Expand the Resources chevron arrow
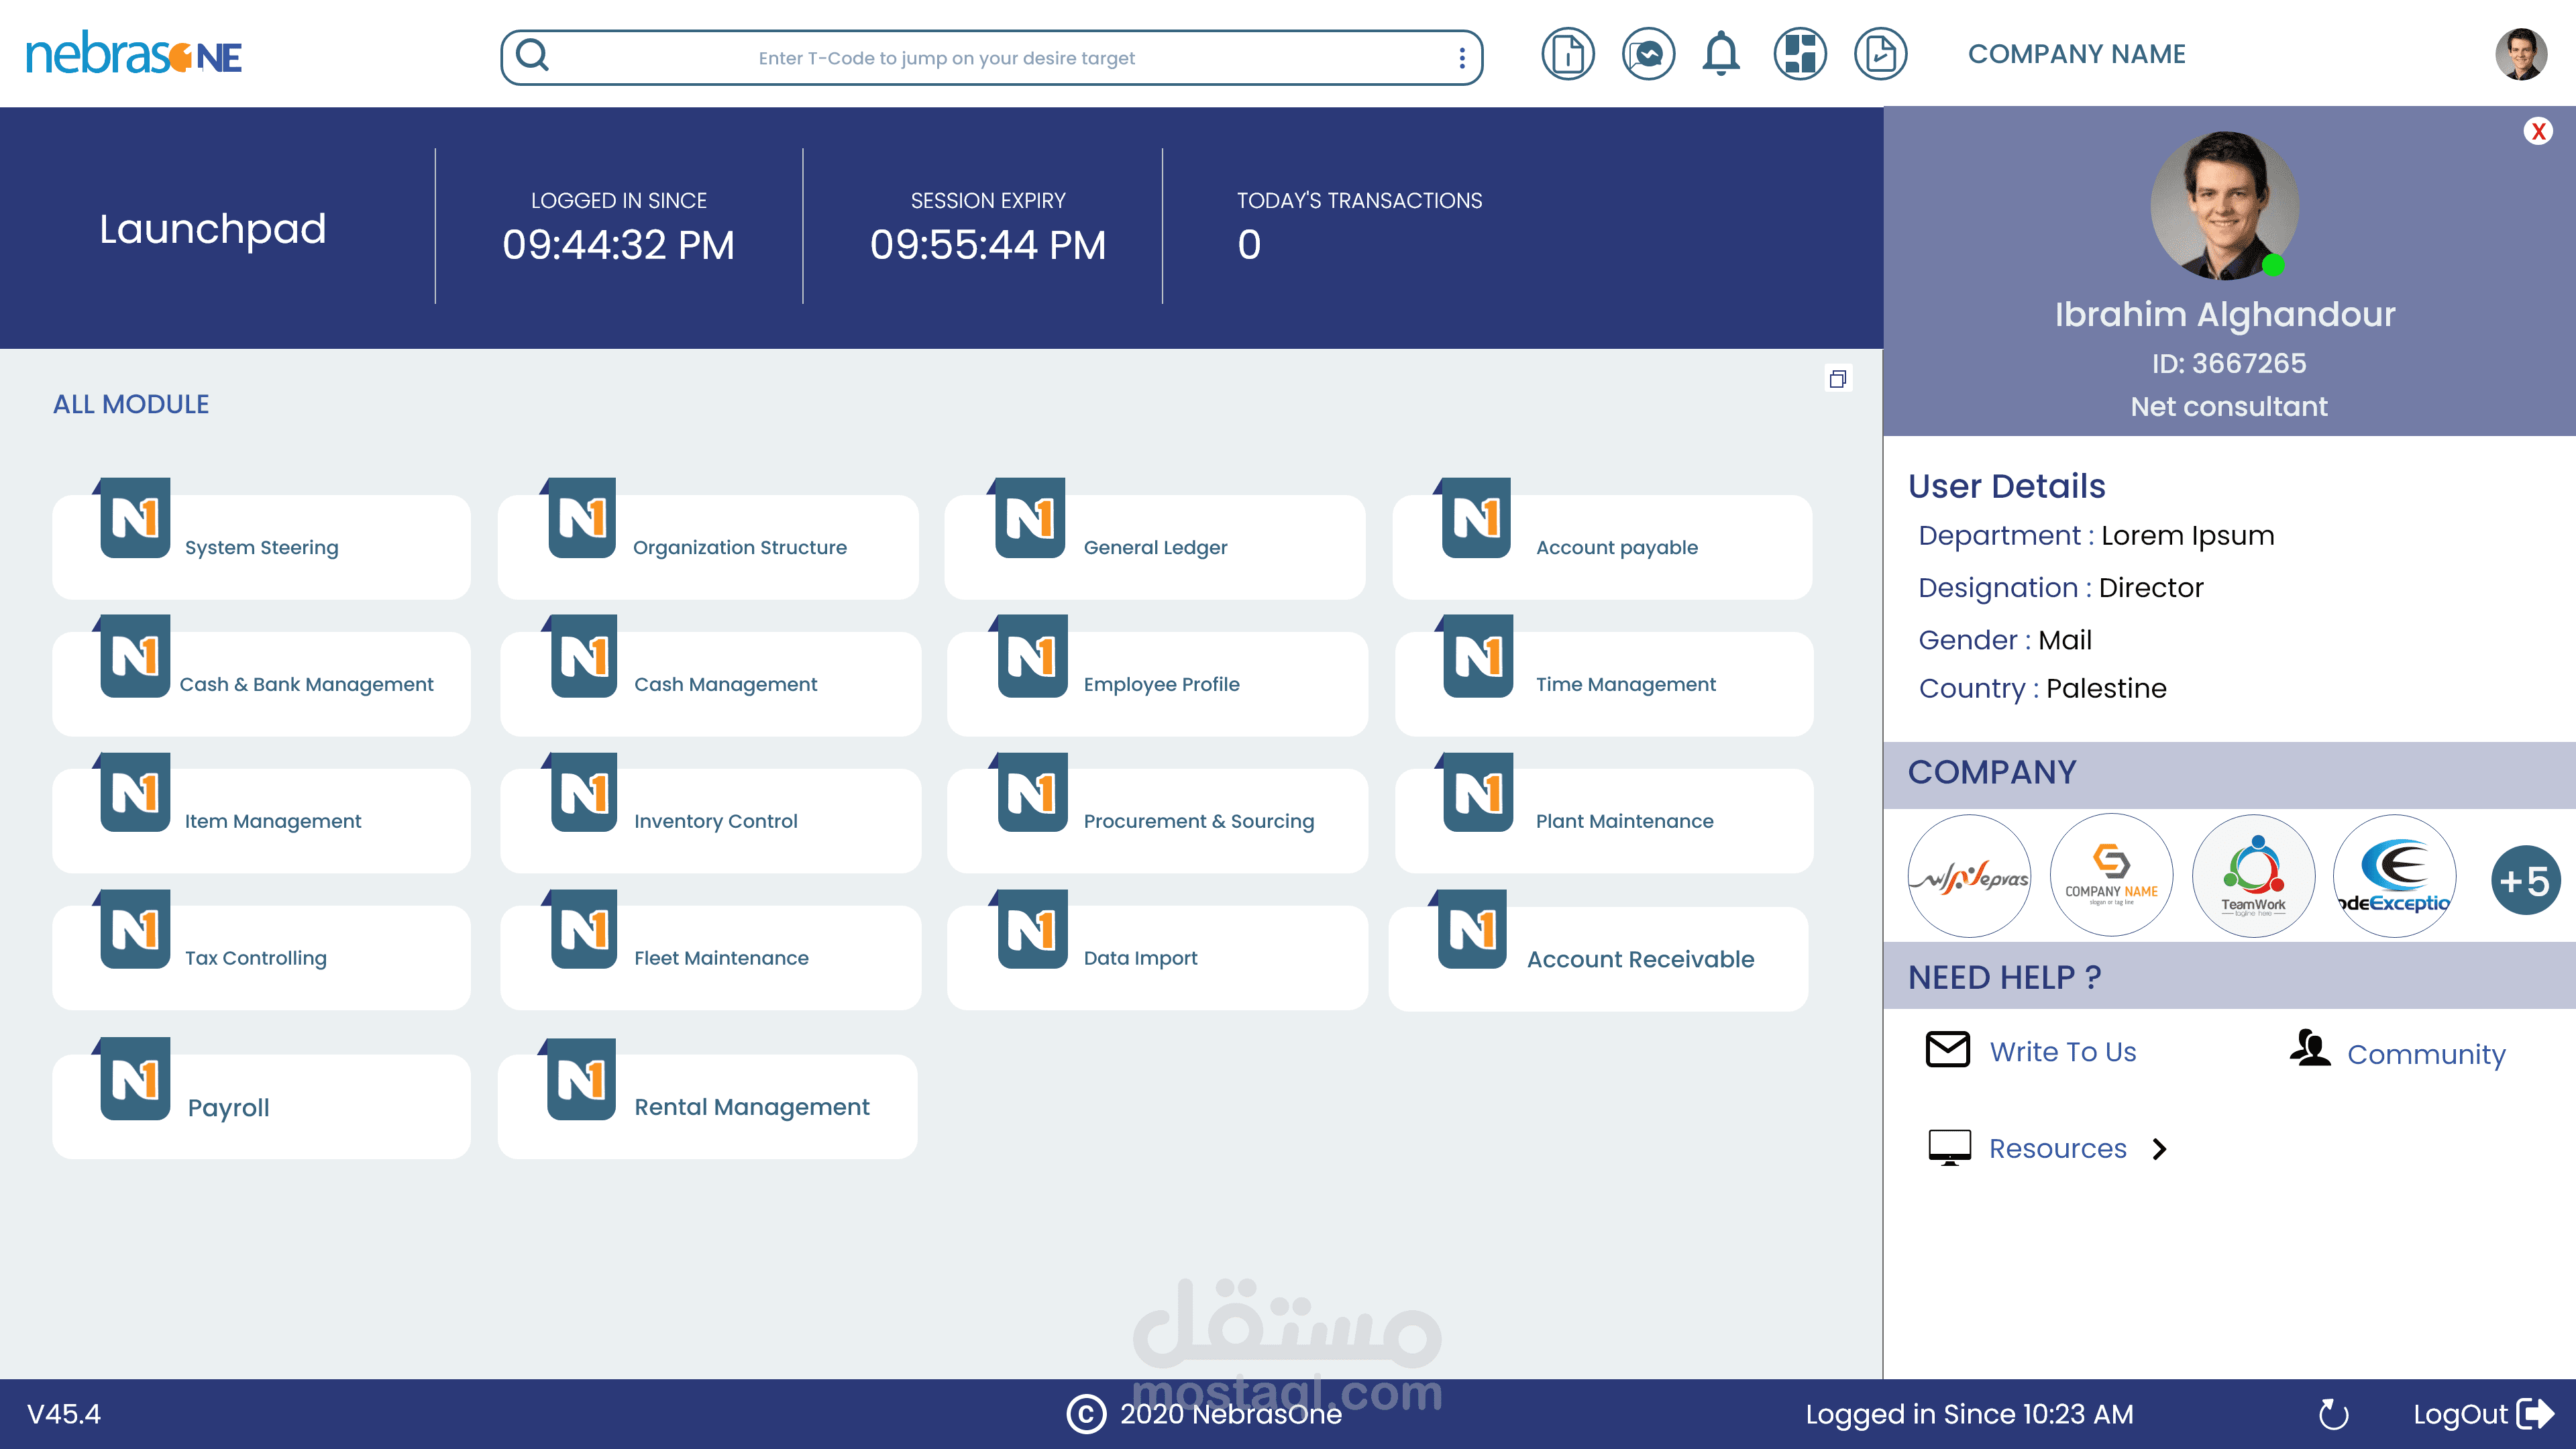The width and height of the screenshot is (2576, 1449). tap(2160, 1149)
